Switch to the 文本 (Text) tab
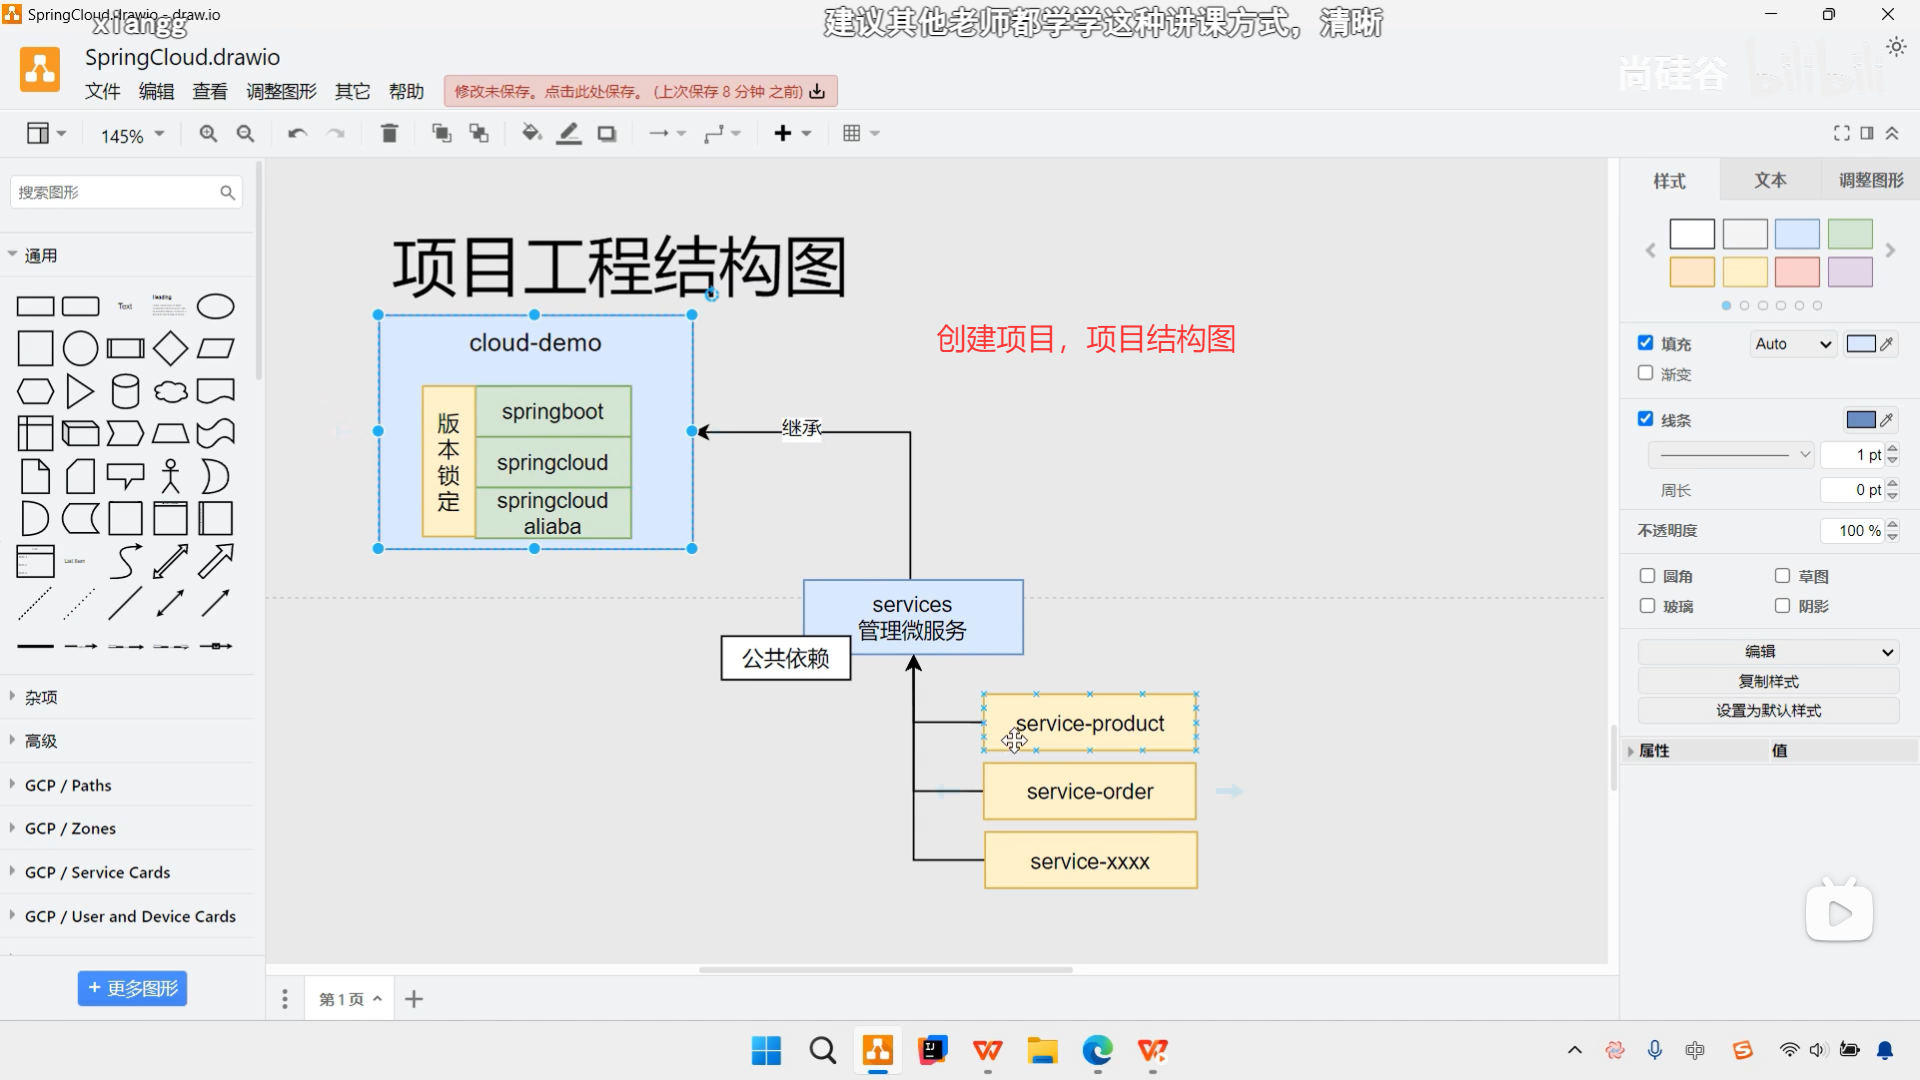Viewport: 1920px width, 1080px height. [1769, 181]
